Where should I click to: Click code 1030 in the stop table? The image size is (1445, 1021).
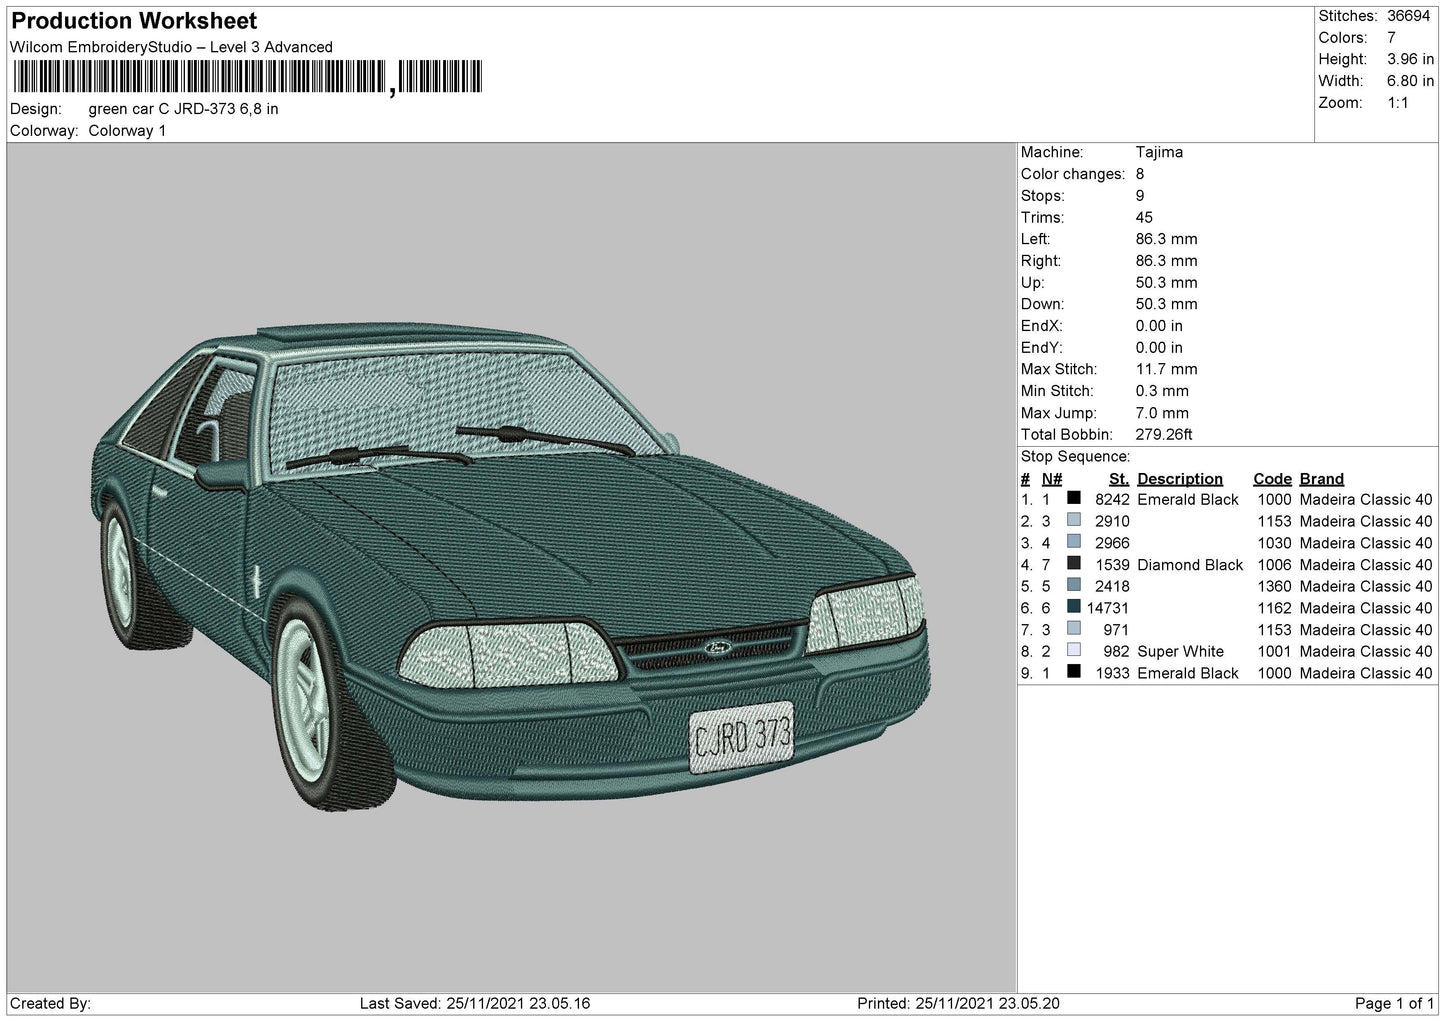[1274, 543]
